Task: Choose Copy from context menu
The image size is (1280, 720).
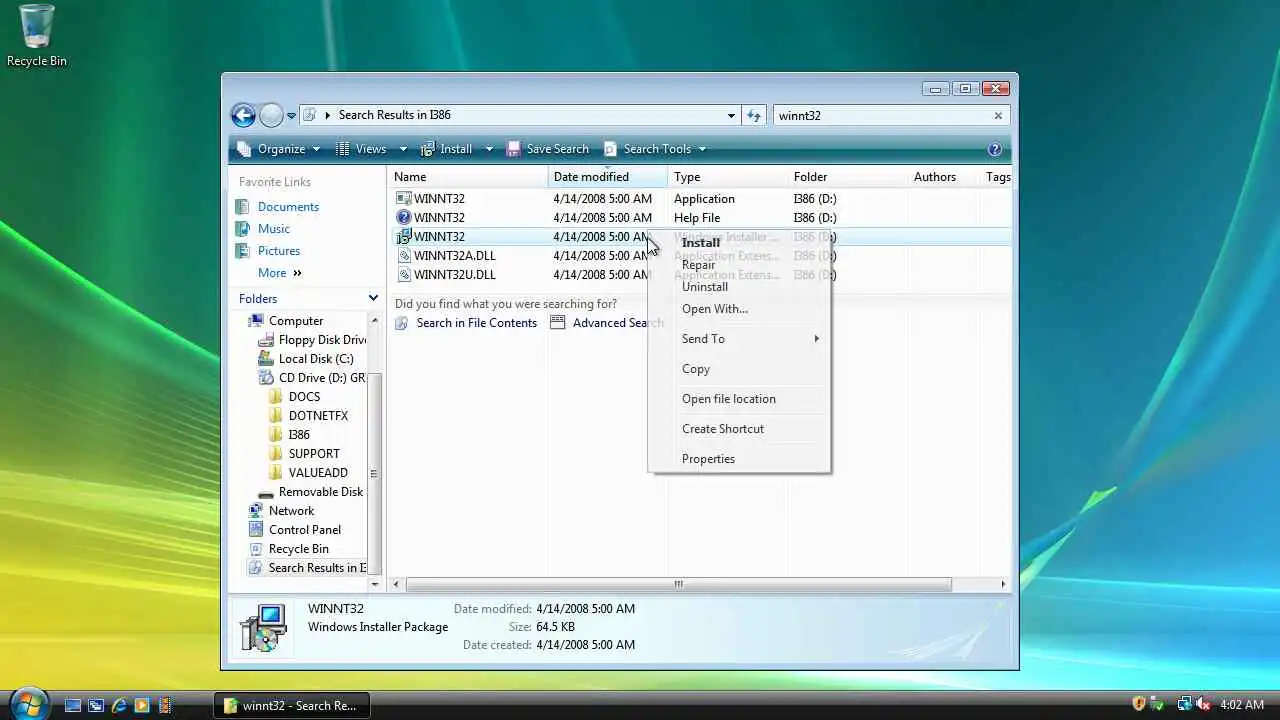Action: (739, 369)
